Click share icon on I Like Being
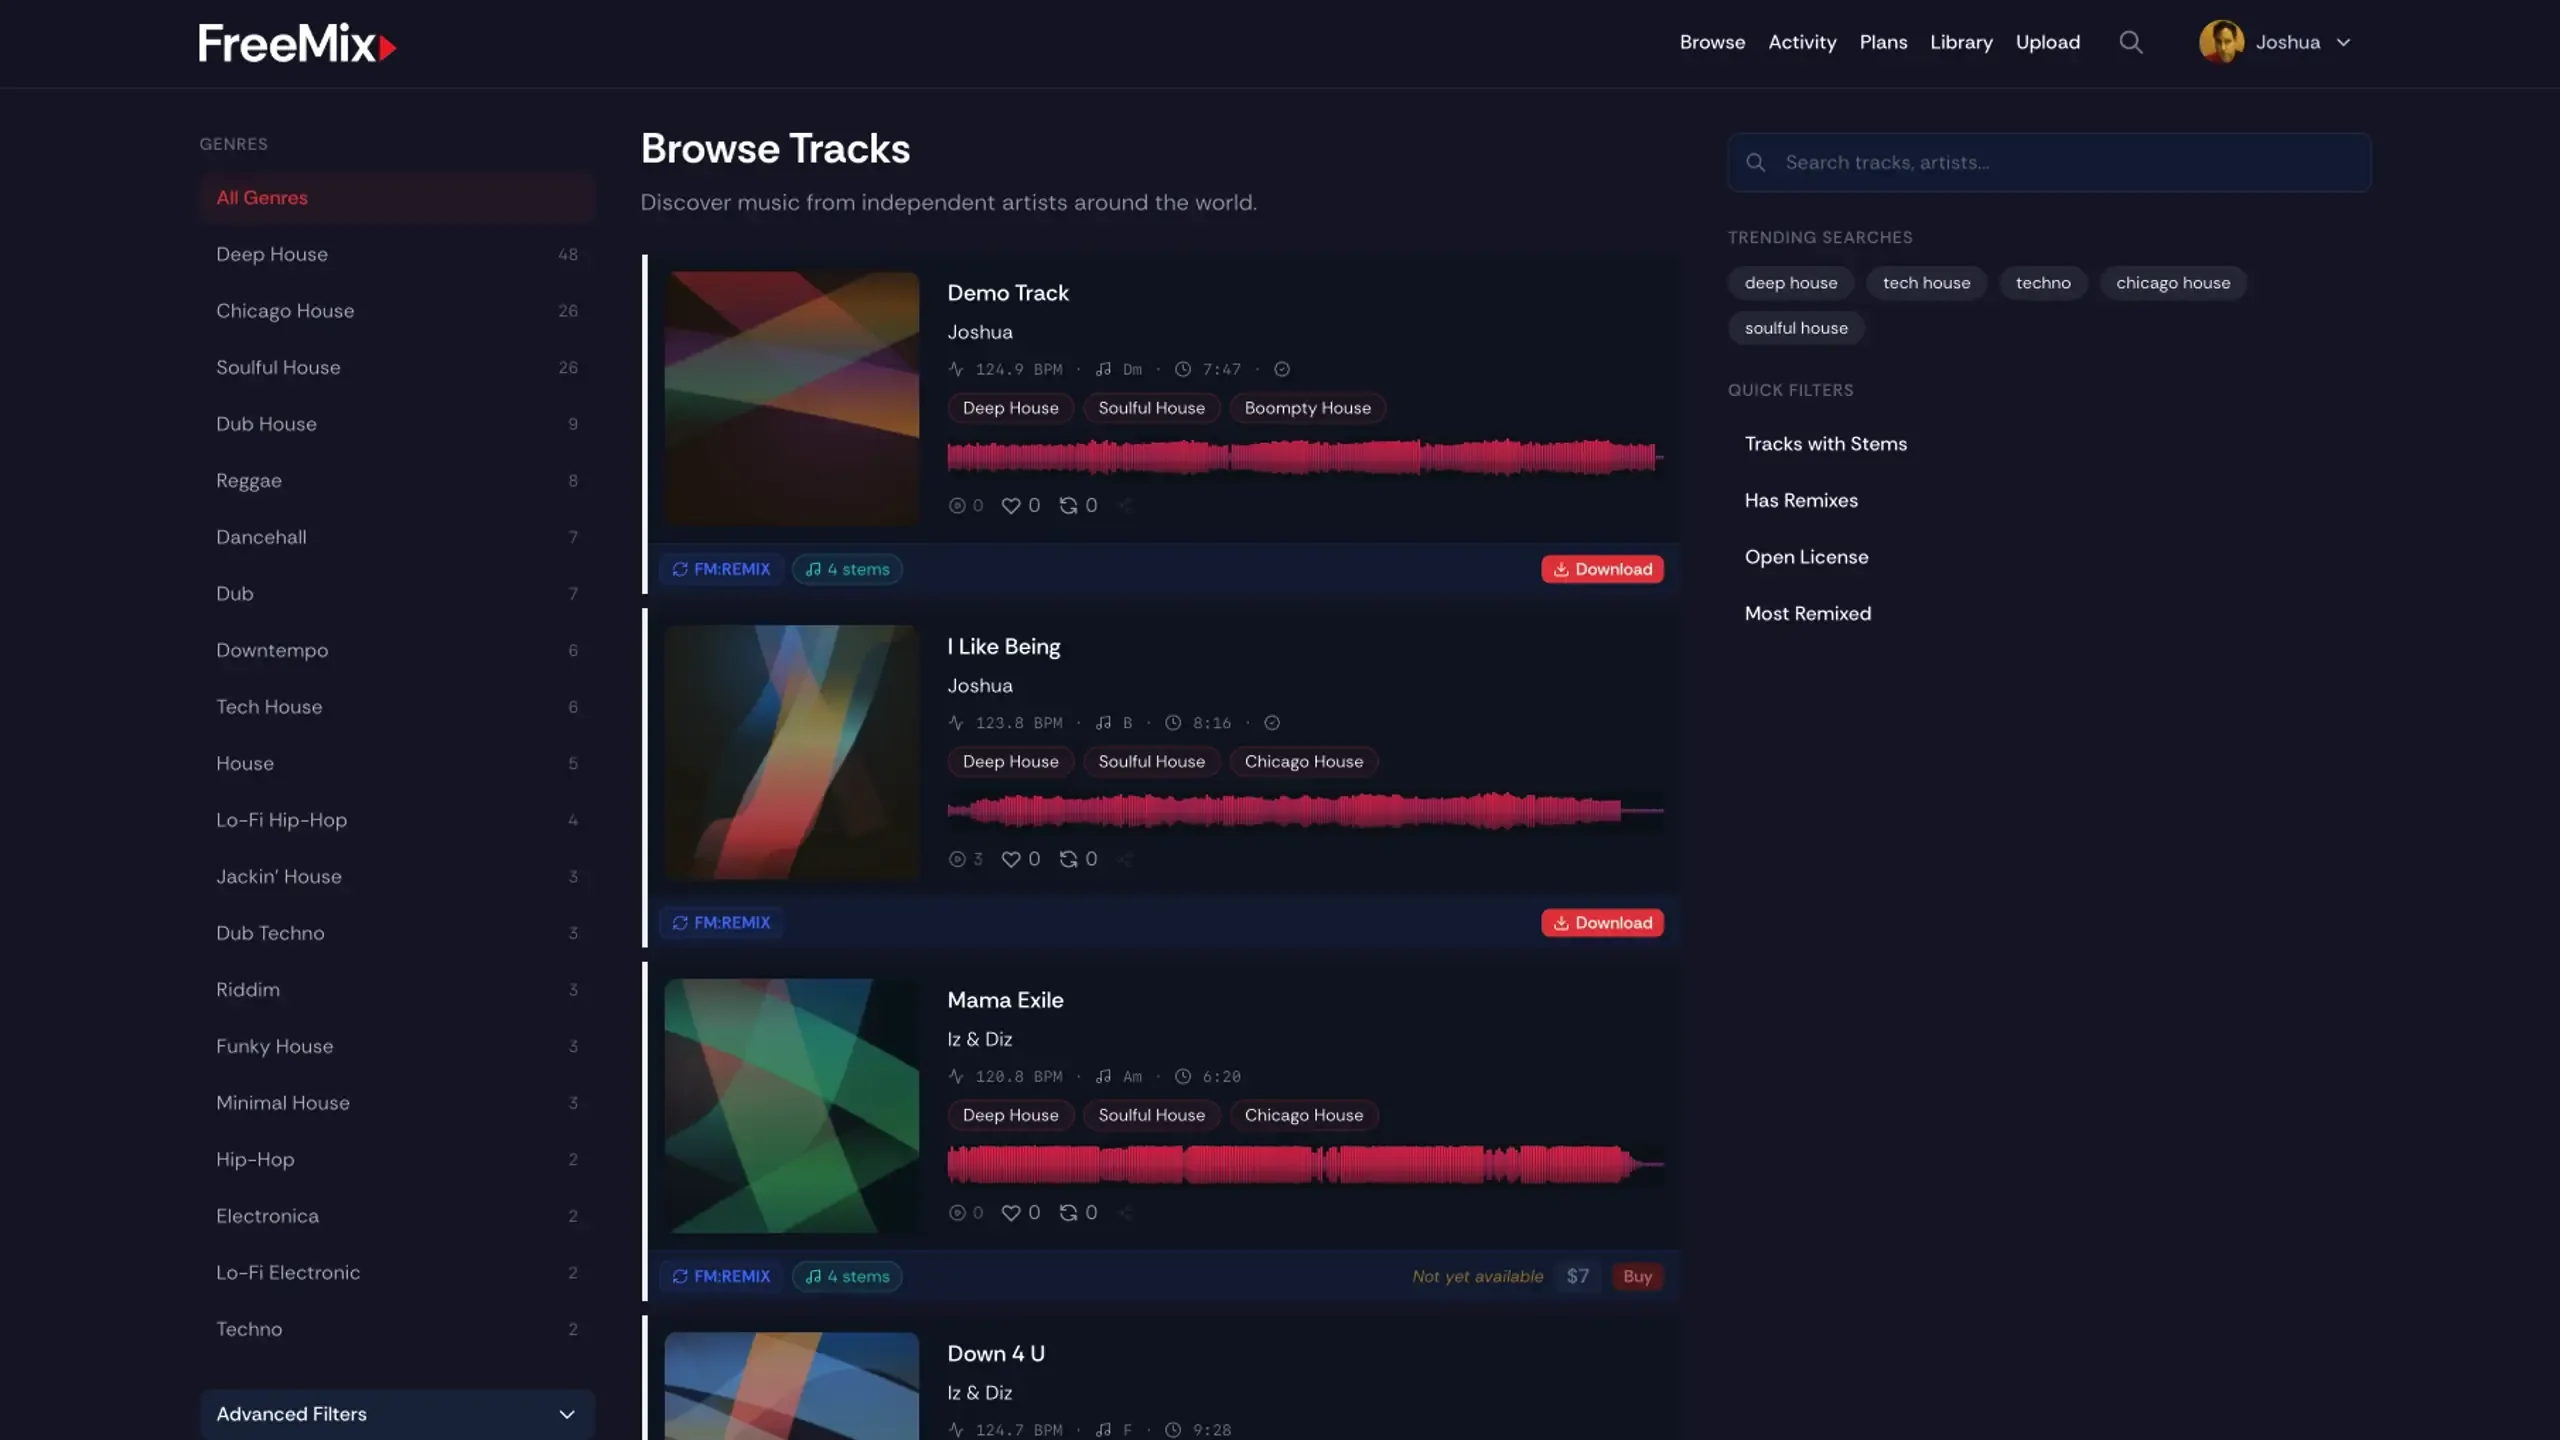The image size is (2560, 1440). tap(1125, 859)
